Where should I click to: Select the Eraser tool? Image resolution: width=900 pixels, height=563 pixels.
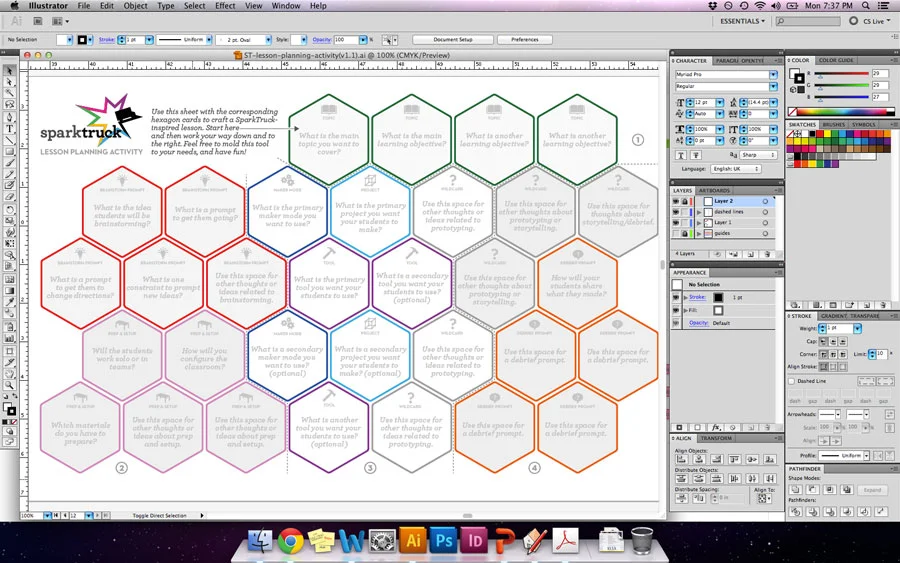click(x=9, y=197)
